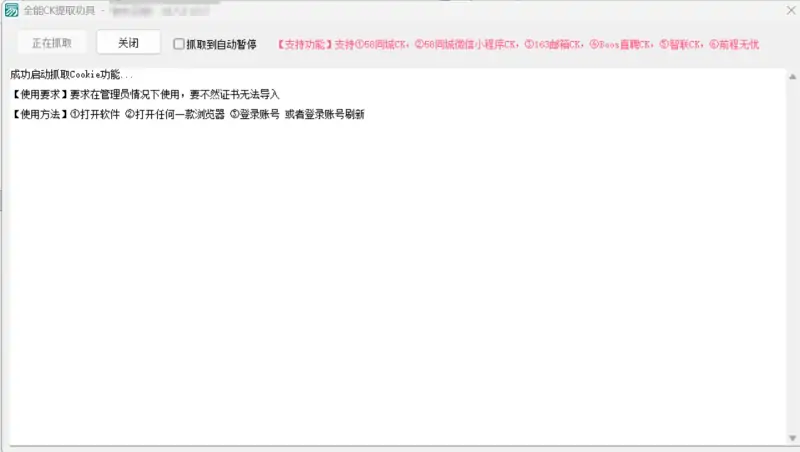
Task: Click the 全能CK提取 window title text
Action: [58, 11]
